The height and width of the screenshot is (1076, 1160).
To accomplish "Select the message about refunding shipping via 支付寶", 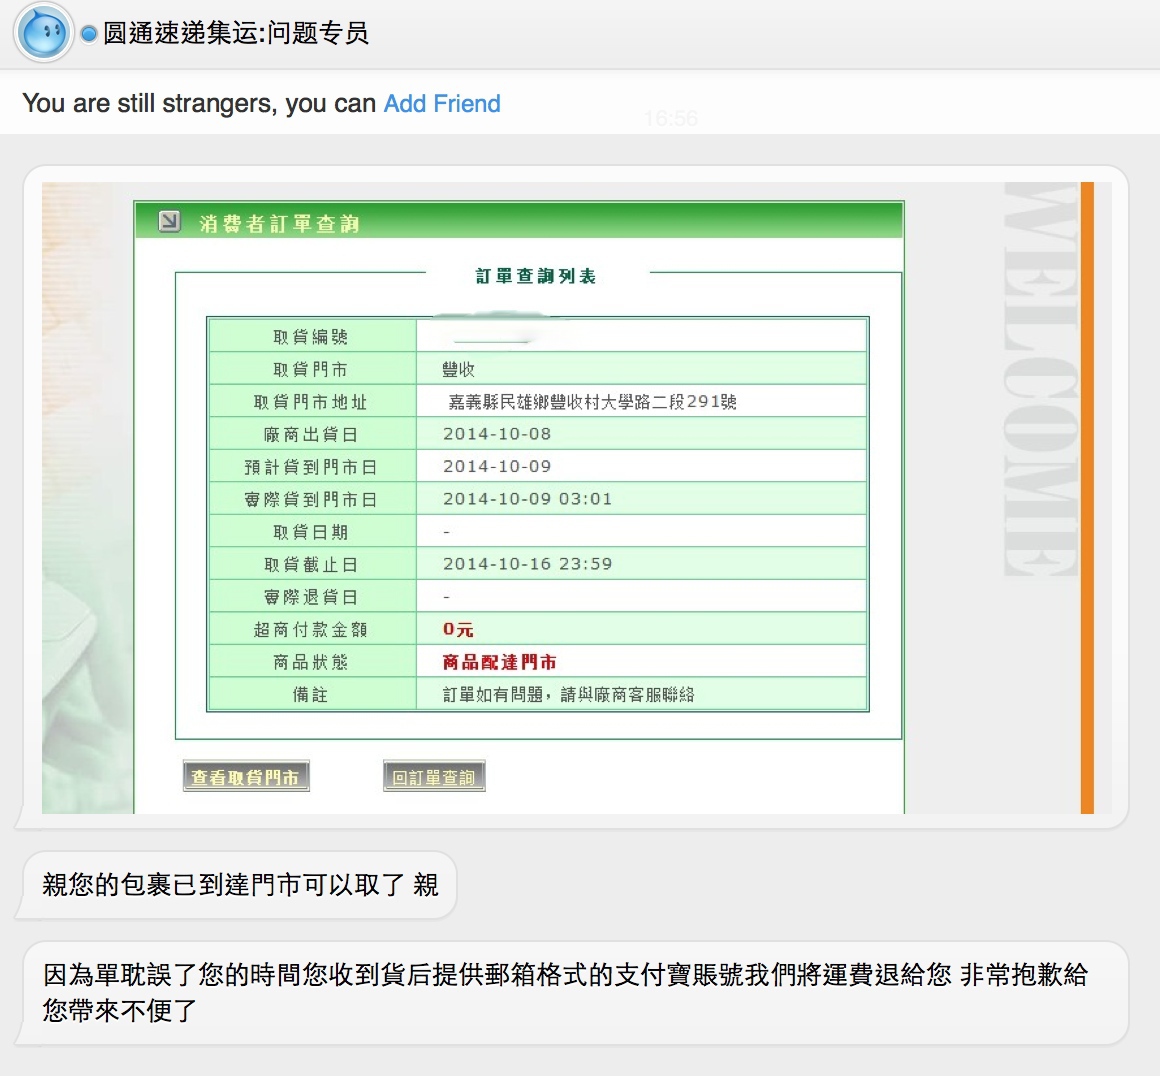I will [x=575, y=992].
